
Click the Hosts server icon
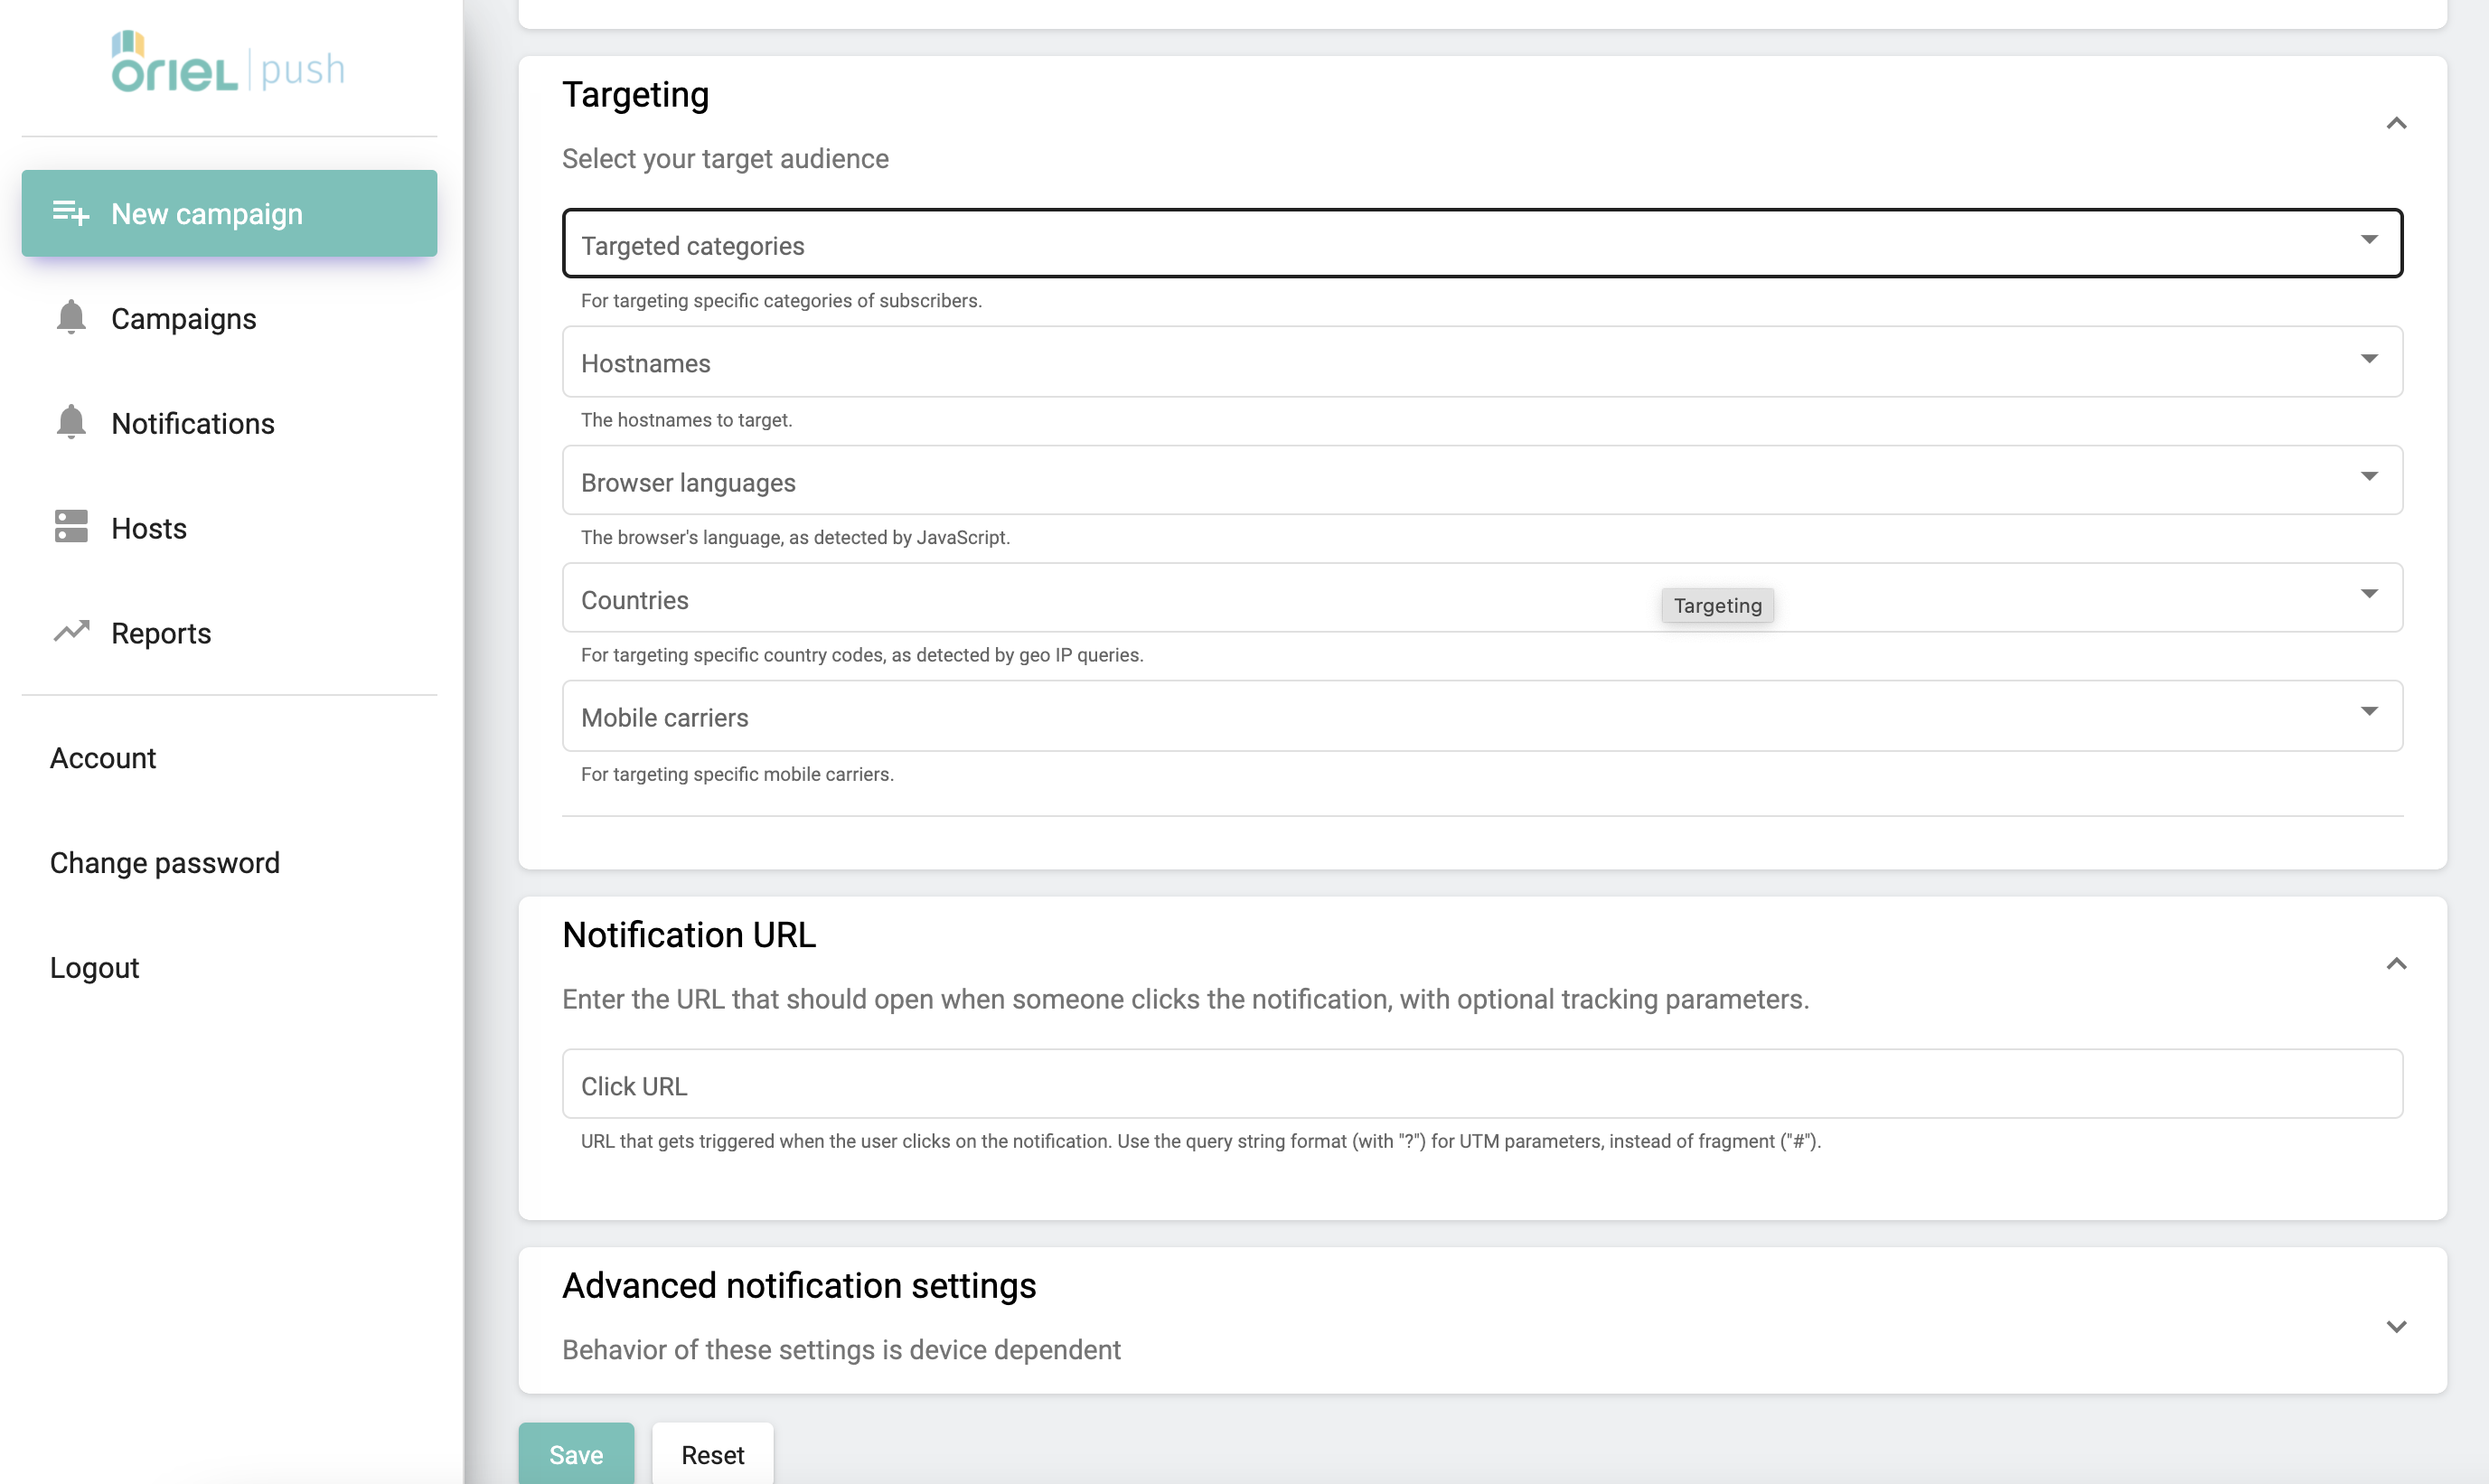click(71, 527)
